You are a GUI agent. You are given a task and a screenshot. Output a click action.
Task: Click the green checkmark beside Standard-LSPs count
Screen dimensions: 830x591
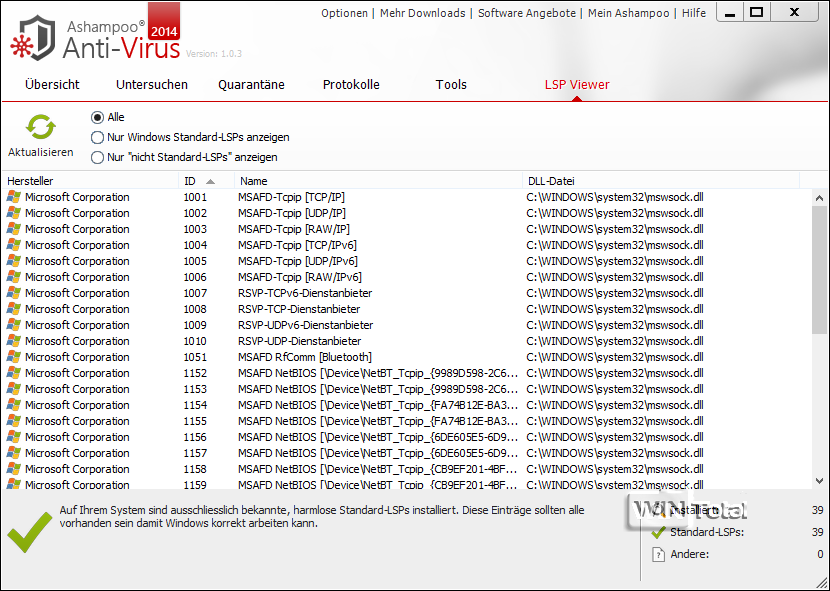(658, 532)
